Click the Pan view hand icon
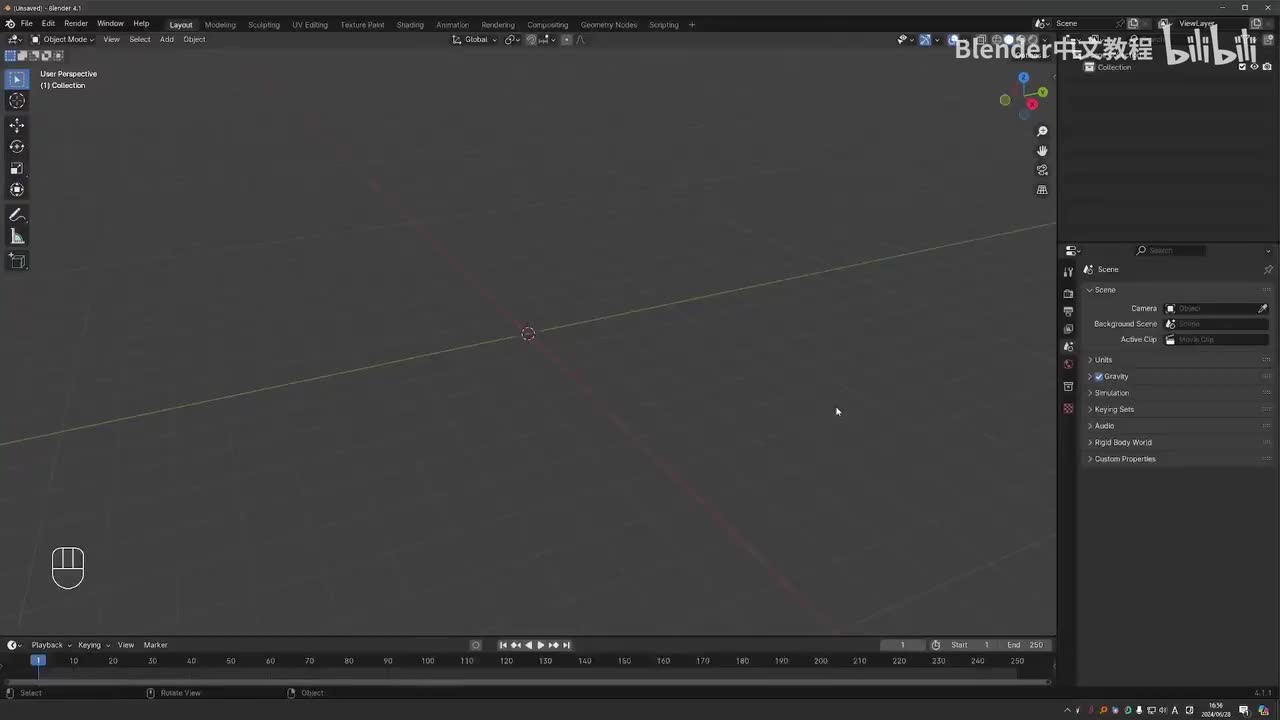 click(x=1042, y=150)
